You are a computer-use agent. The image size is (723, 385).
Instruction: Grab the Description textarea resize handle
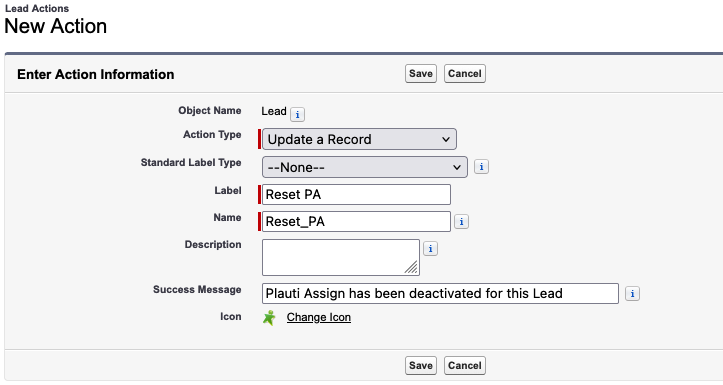tap(412, 267)
